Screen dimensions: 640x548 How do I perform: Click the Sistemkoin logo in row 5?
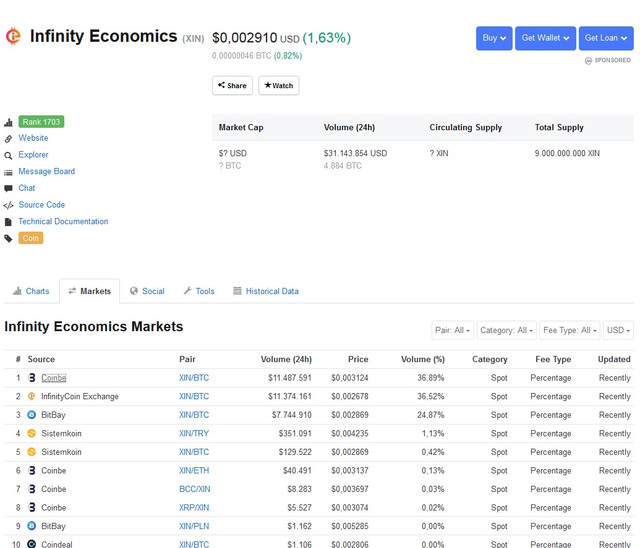[31, 452]
